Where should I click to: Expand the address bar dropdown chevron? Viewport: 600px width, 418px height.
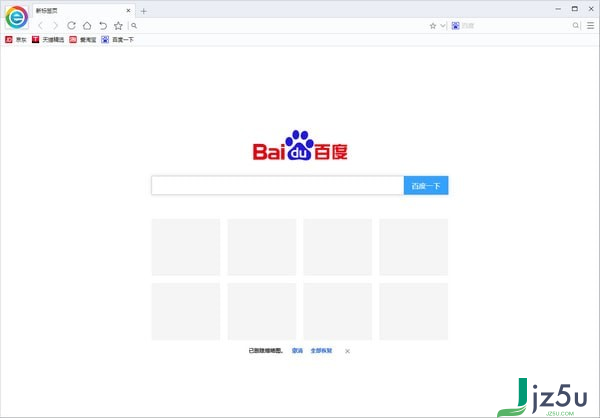tap(443, 26)
